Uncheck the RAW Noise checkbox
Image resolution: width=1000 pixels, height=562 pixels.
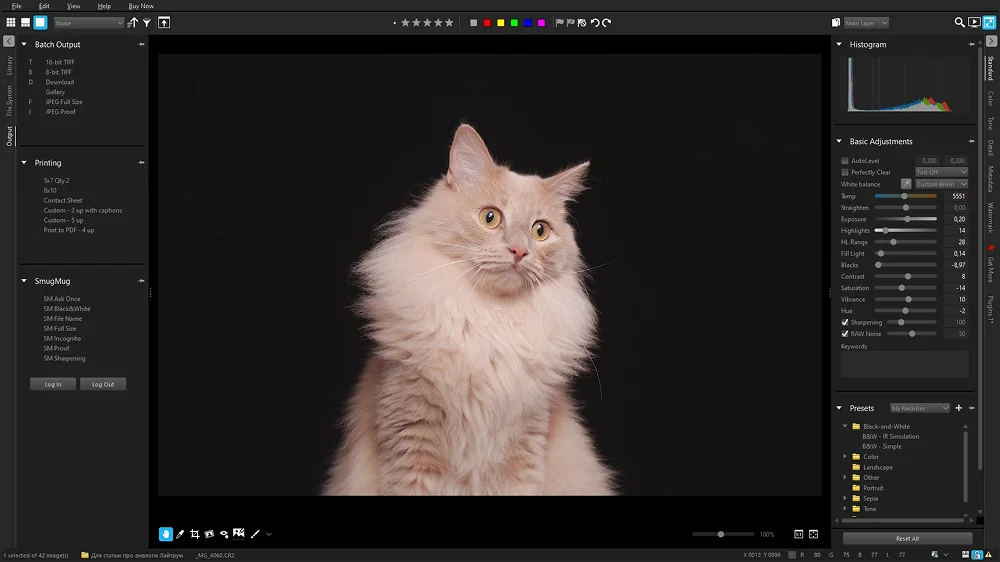(845, 334)
